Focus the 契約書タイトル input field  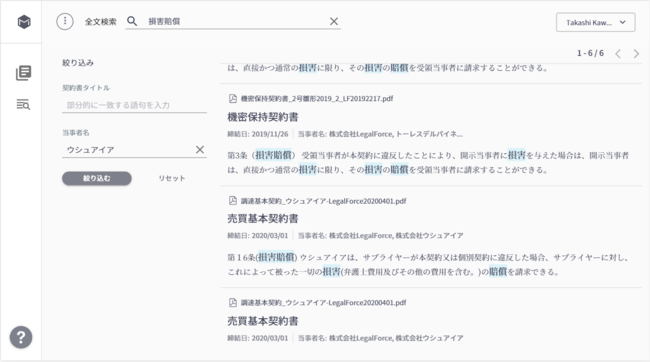point(134,105)
